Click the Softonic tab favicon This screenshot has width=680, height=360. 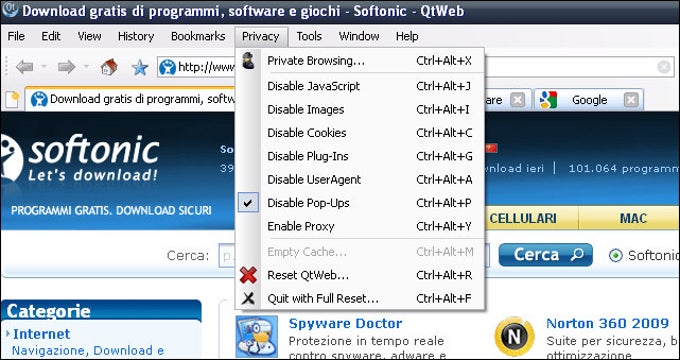tap(39, 99)
